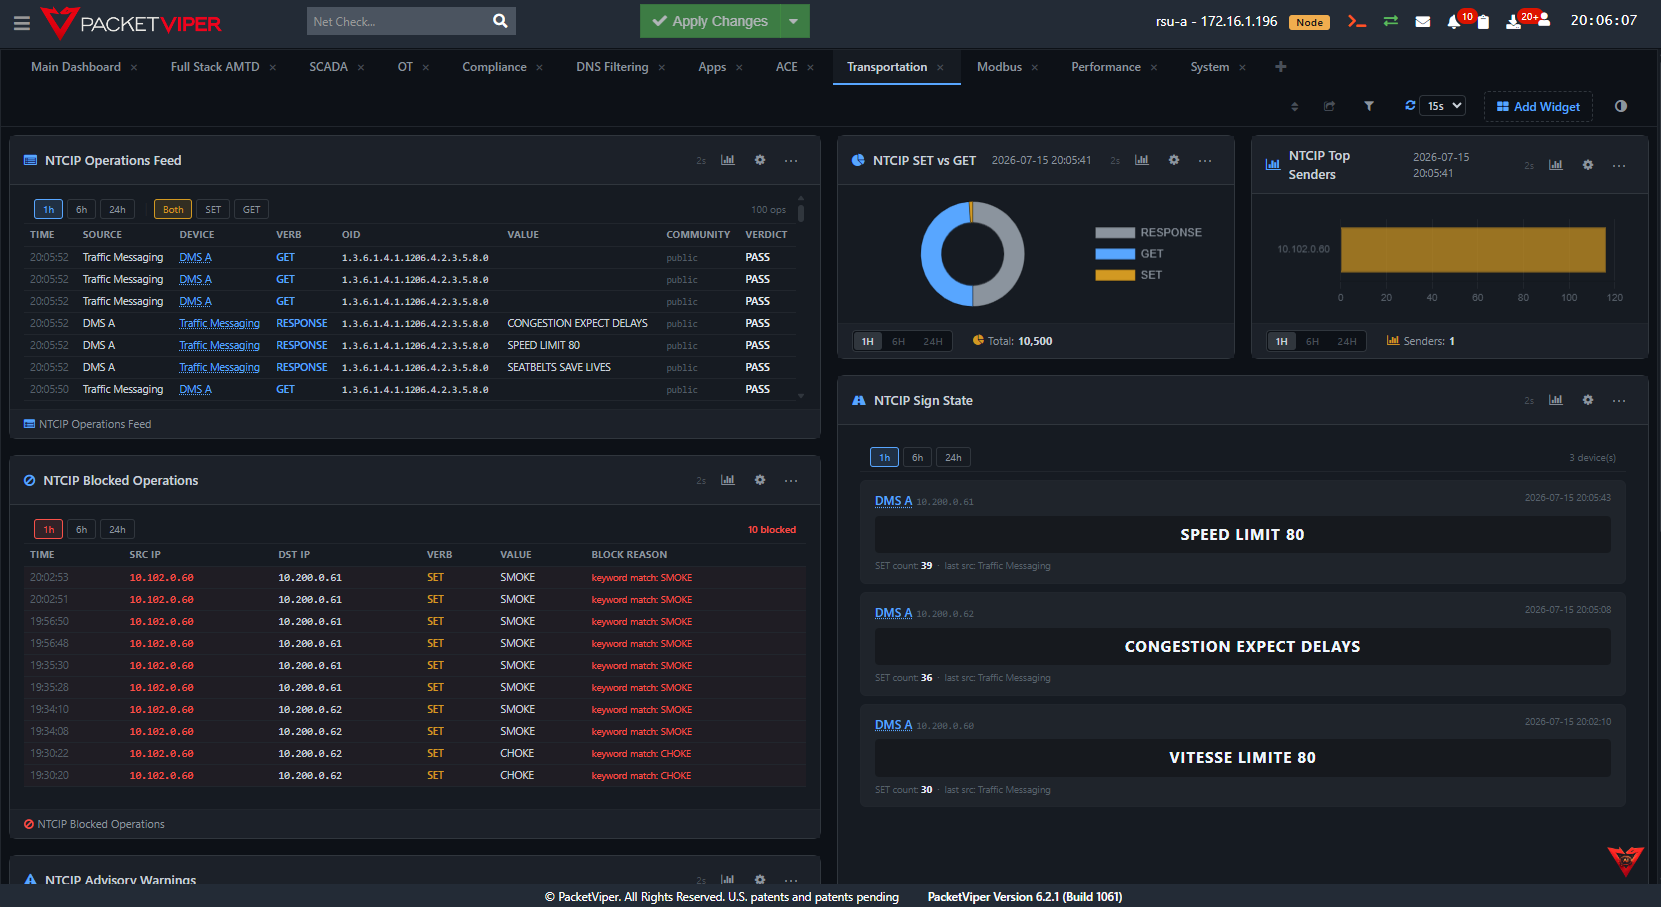Click the Net Check search magnifier

(500, 21)
